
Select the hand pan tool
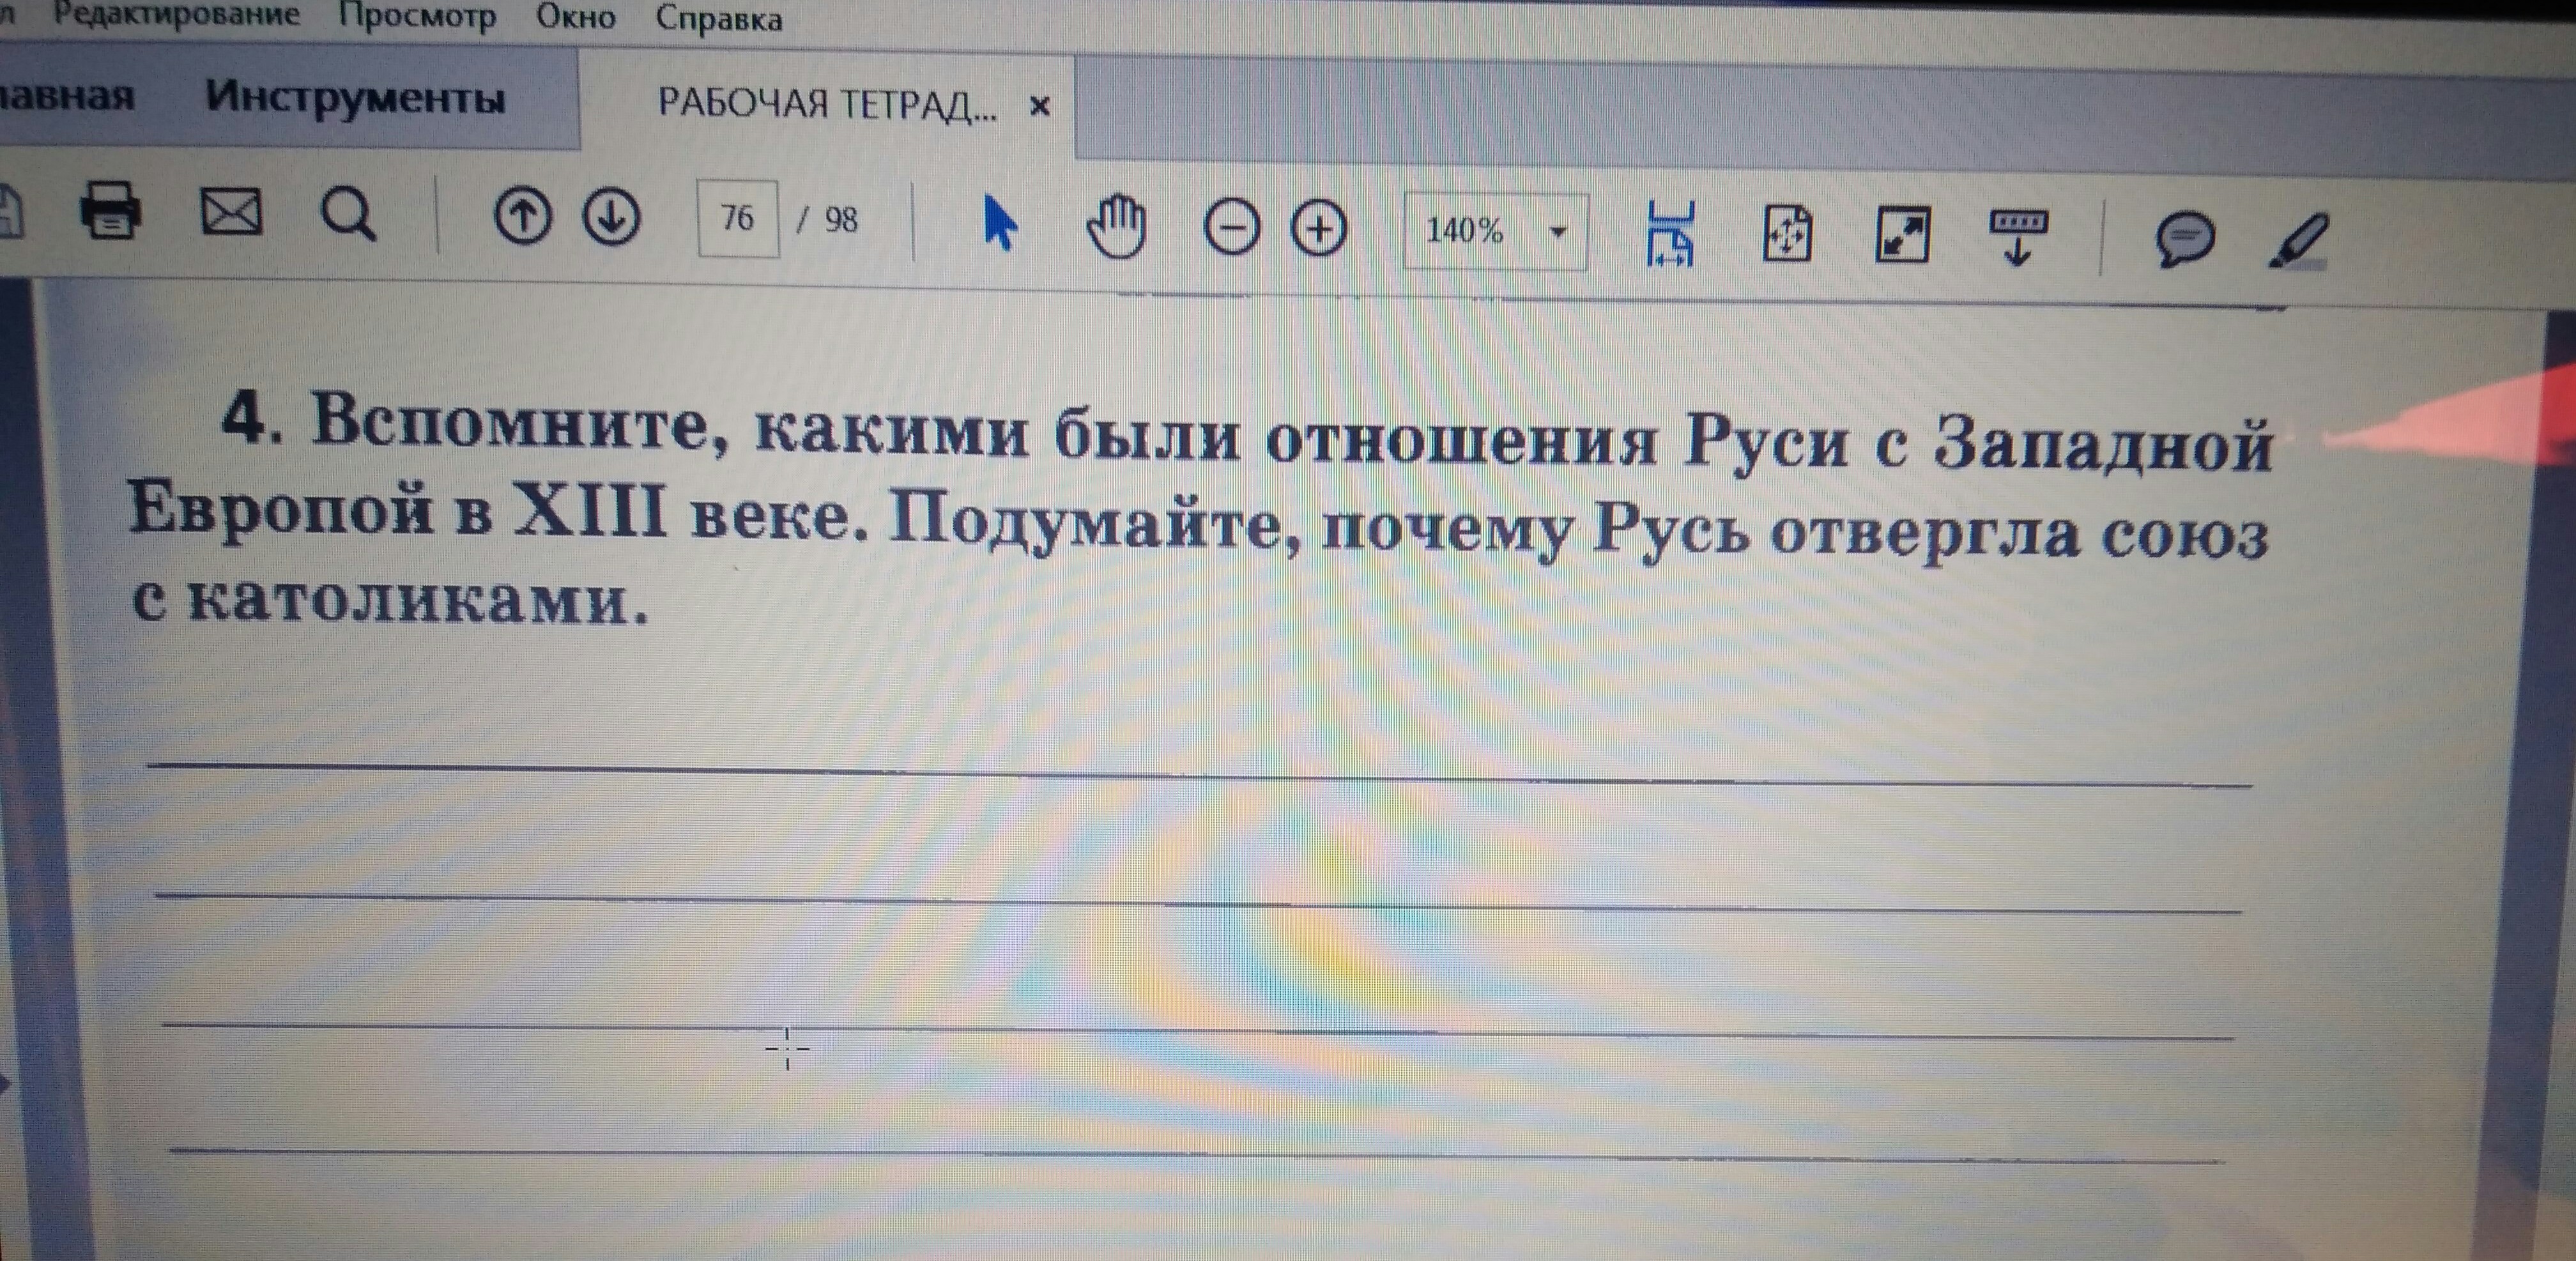point(1116,228)
